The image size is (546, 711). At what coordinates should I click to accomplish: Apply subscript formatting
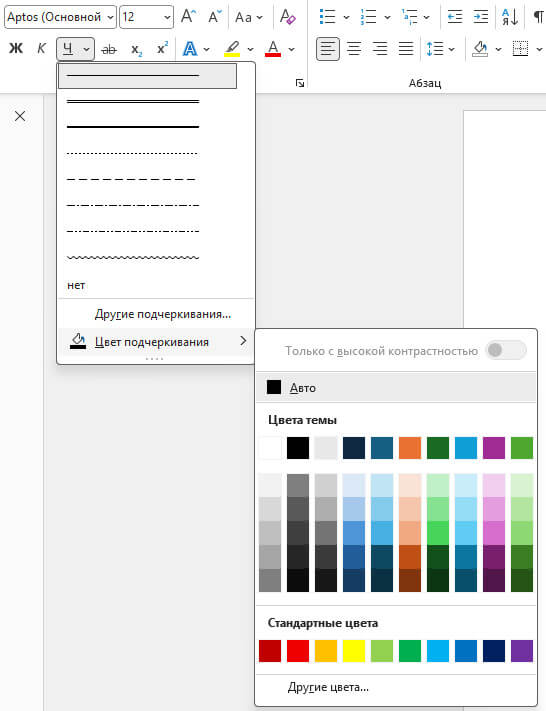(x=136, y=49)
